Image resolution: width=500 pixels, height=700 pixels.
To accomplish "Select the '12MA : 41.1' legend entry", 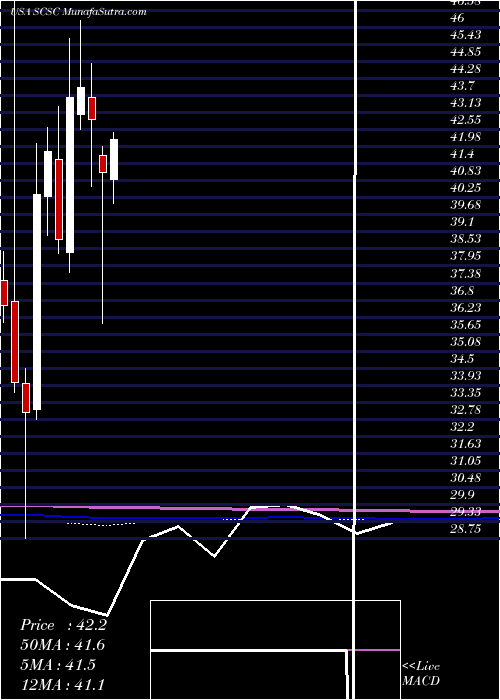I will pyautogui.click(x=63, y=684).
